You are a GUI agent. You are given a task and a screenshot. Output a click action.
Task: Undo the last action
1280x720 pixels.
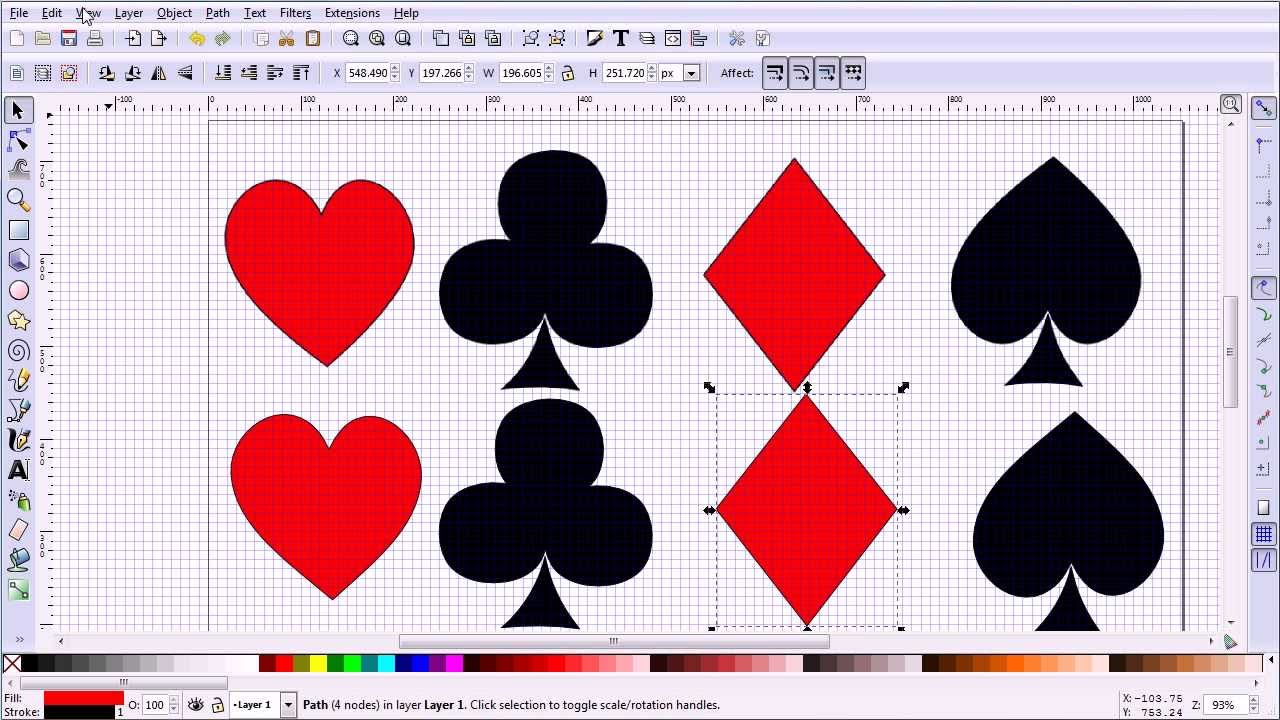(197, 38)
